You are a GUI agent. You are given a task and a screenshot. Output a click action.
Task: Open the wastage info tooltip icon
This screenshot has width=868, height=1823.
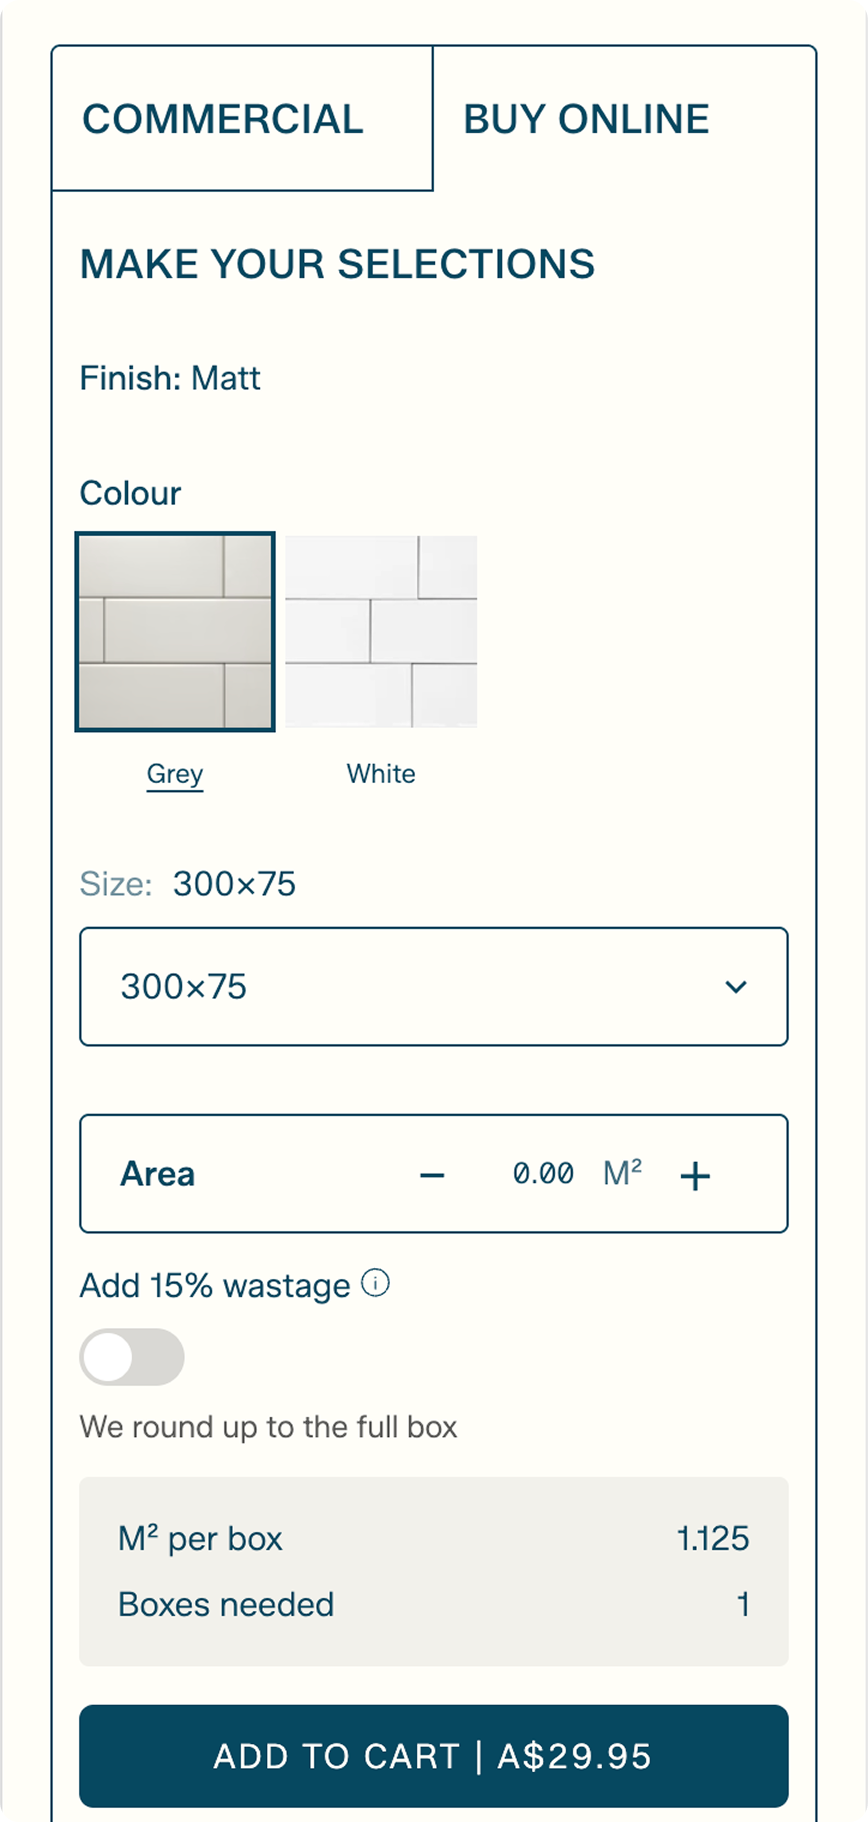(375, 1283)
